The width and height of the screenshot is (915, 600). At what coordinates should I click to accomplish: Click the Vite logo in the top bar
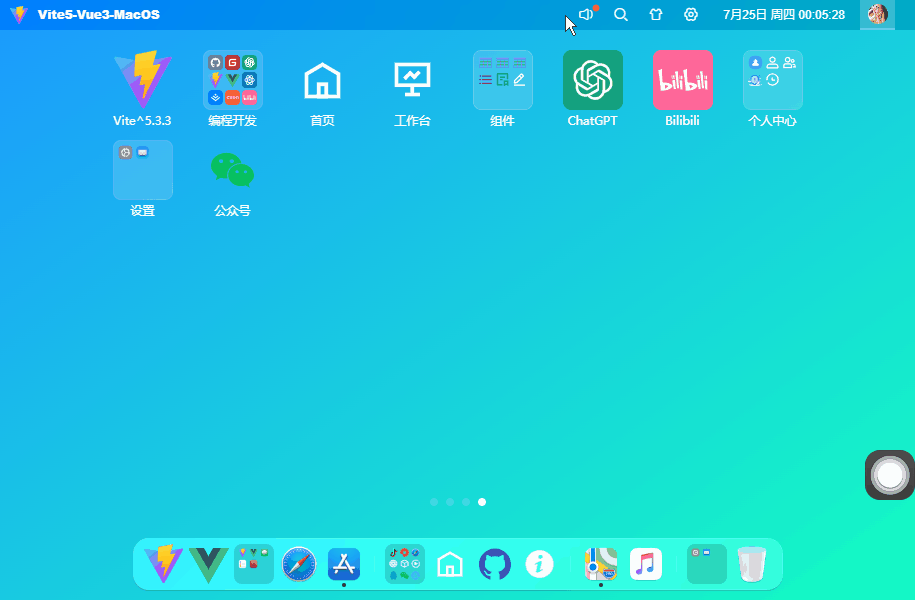pos(19,15)
